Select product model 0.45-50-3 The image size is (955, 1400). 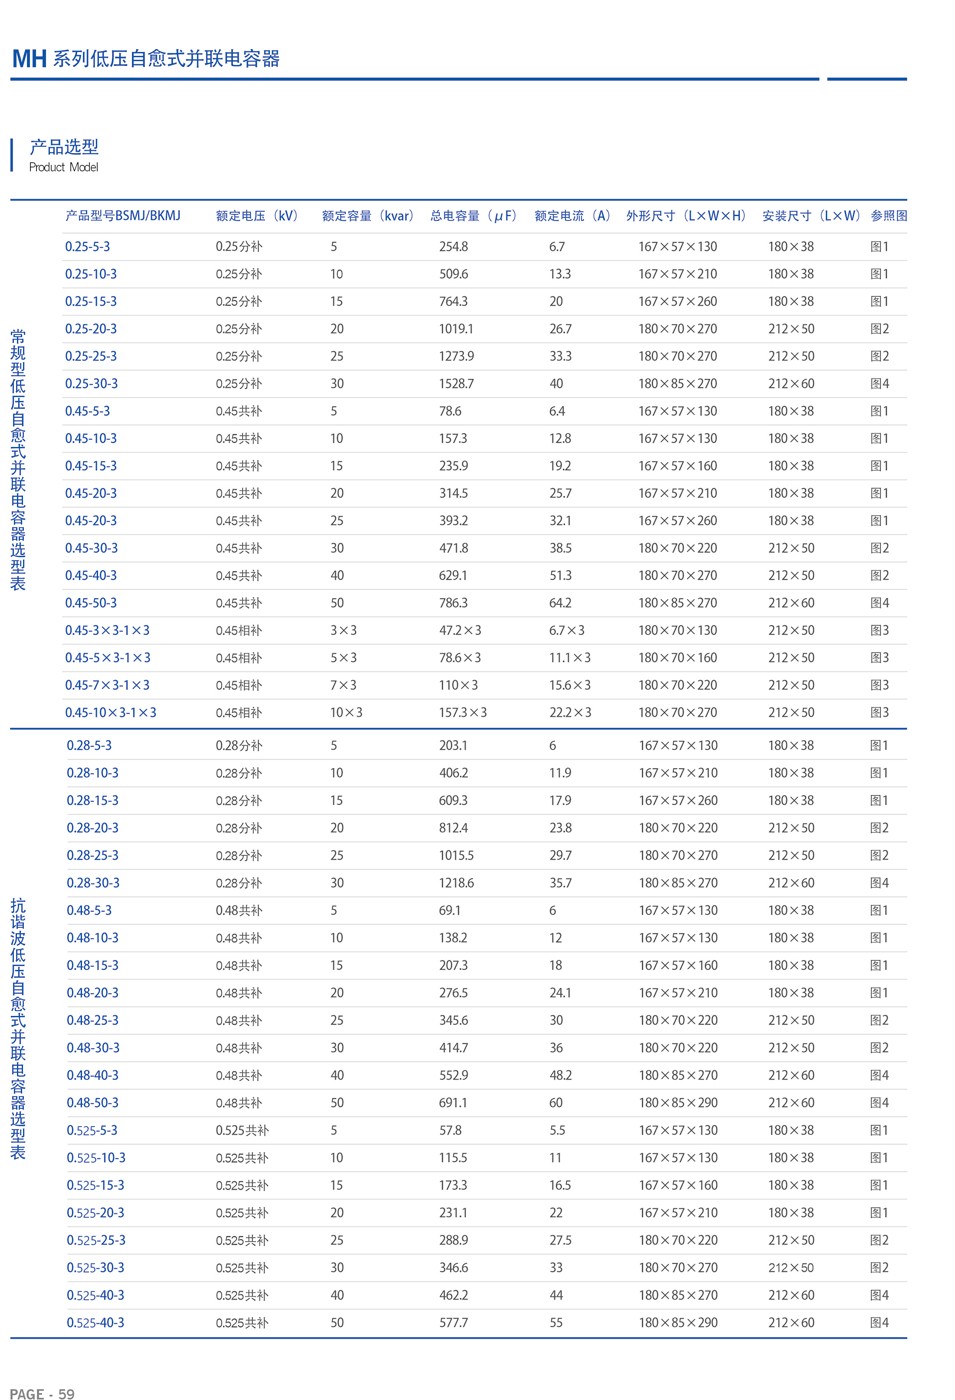[x=91, y=604]
